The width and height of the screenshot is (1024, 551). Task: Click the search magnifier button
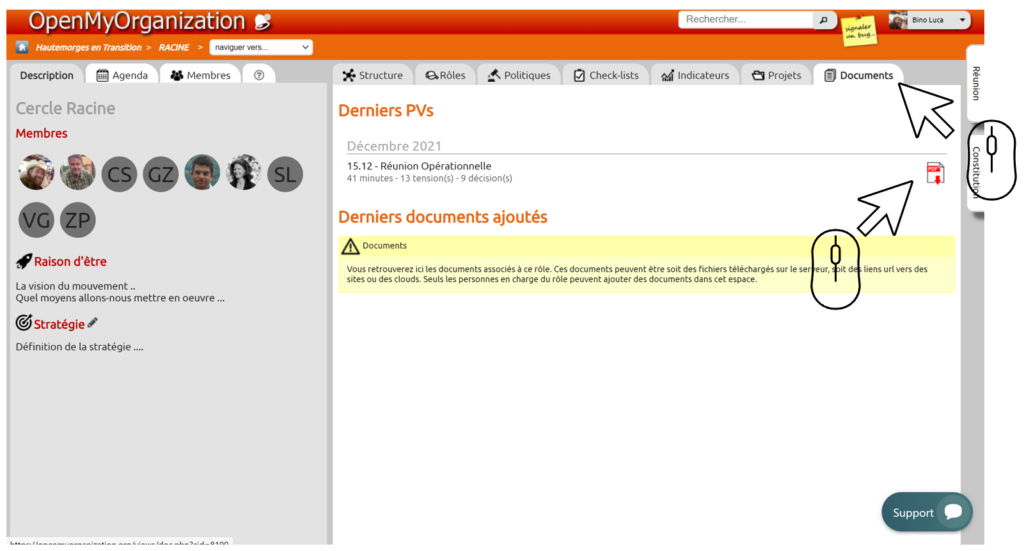pyautogui.click(x=824, y=20)
